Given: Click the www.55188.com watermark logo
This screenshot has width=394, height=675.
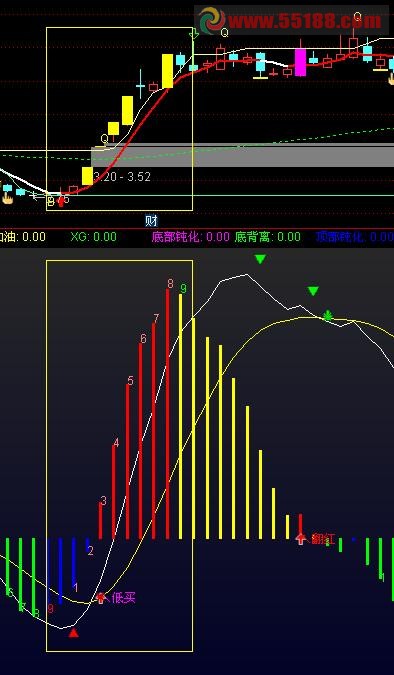Looking at the screenshot, I should pyautogui.click(x=292, y=20).
